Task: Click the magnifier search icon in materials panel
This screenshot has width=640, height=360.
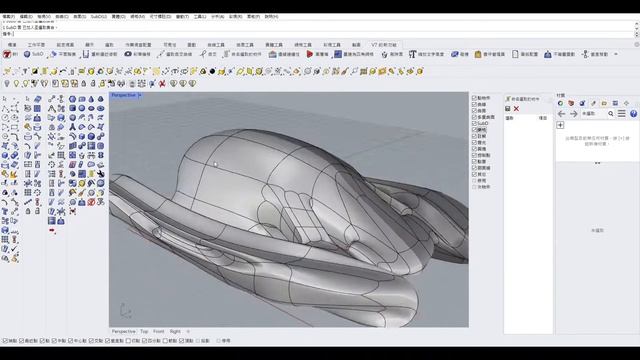Action: 611,114
